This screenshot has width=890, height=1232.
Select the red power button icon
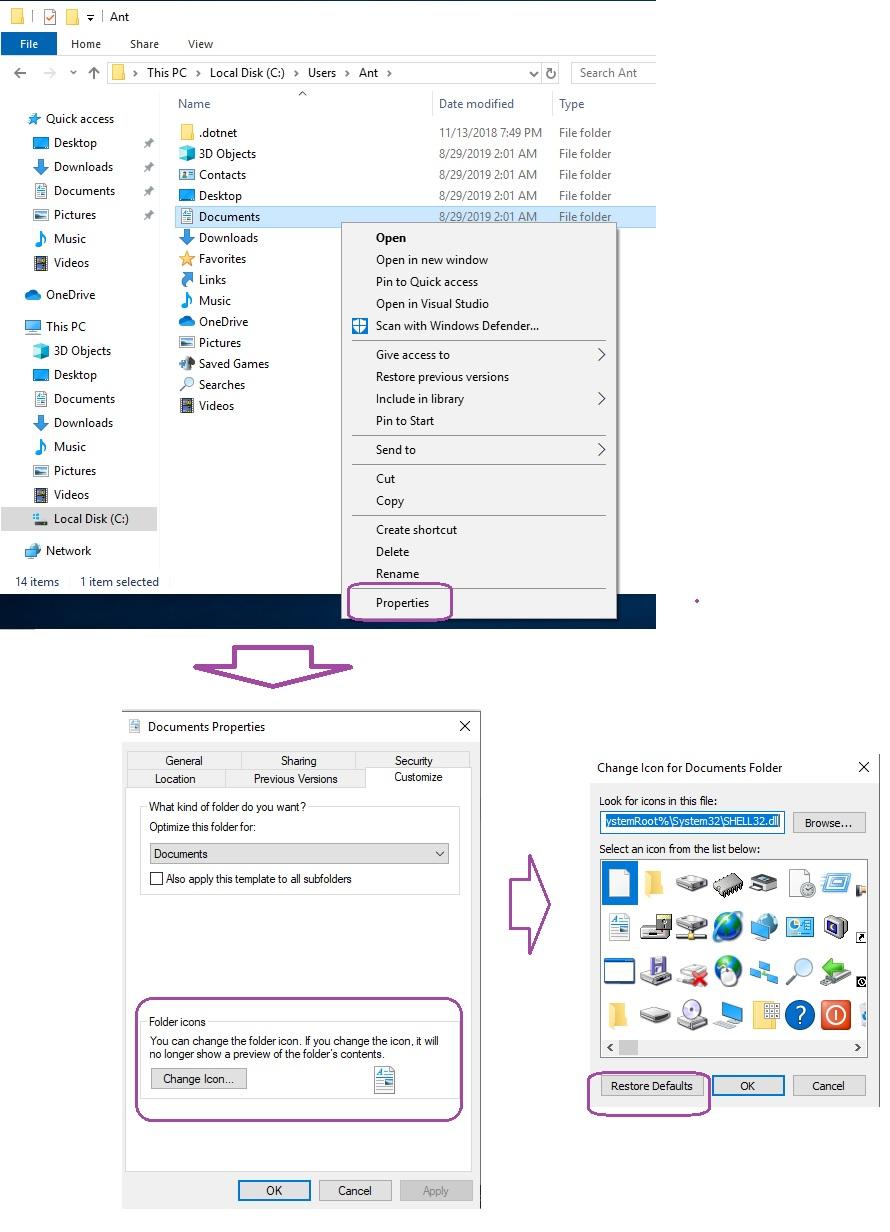(x=835, y=1015)
